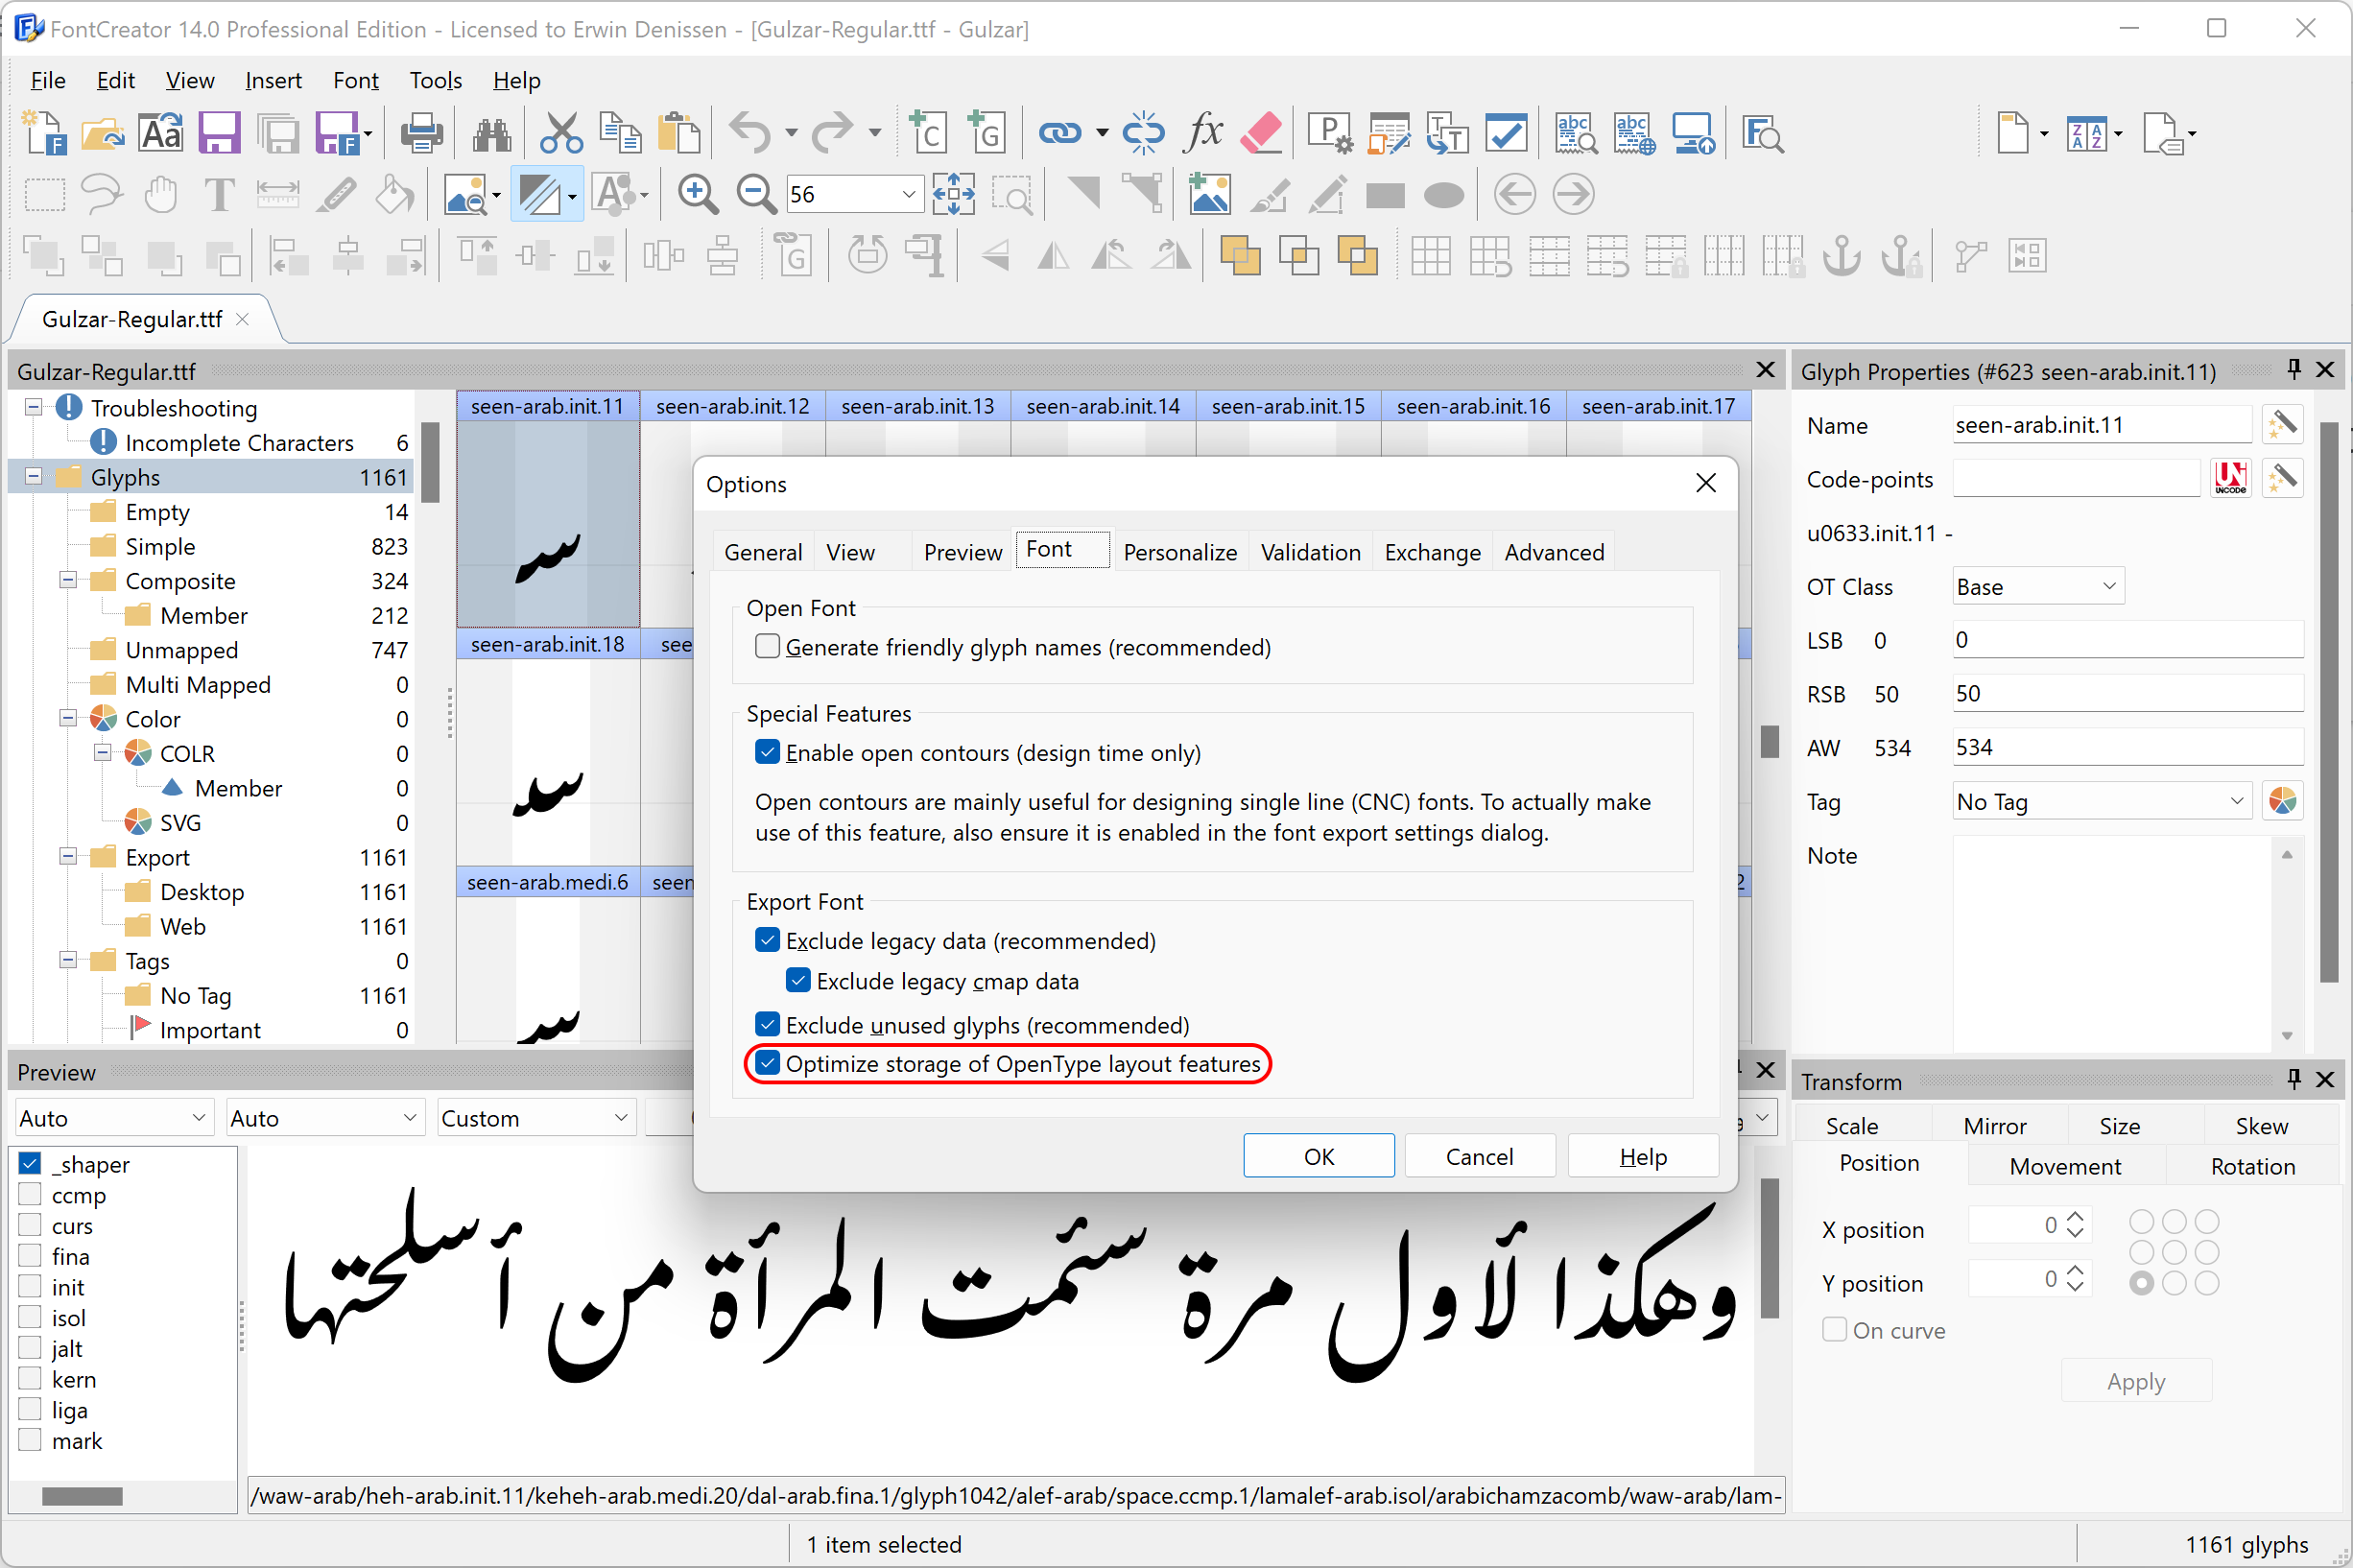Open the Tools menu

[x=436, y=80]
